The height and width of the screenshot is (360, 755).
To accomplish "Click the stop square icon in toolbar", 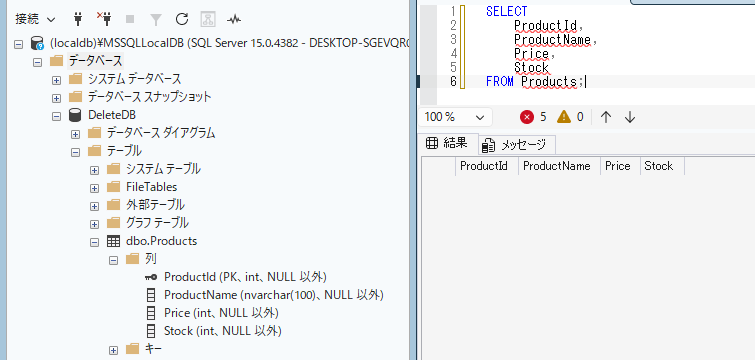I will 130,19.
